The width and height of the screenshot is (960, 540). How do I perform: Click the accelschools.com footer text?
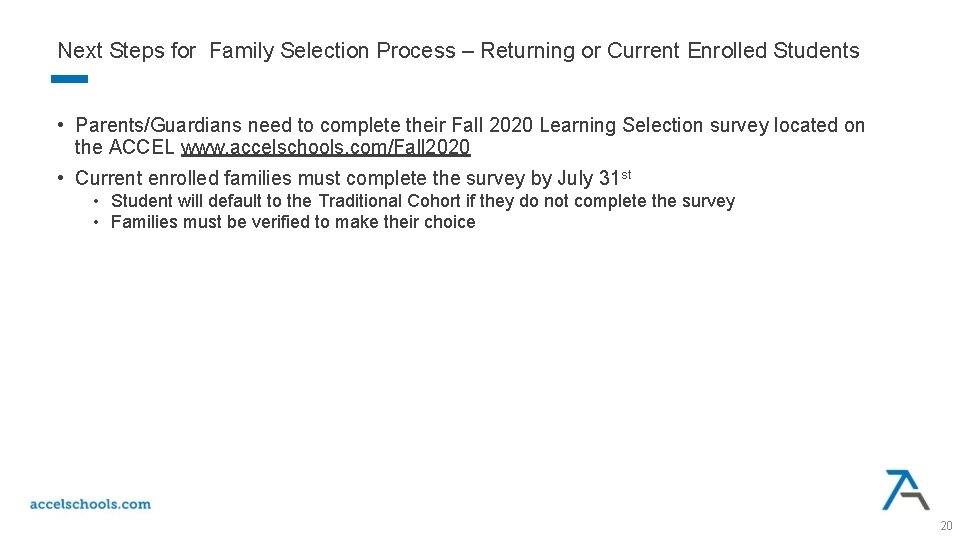point(90,504)
